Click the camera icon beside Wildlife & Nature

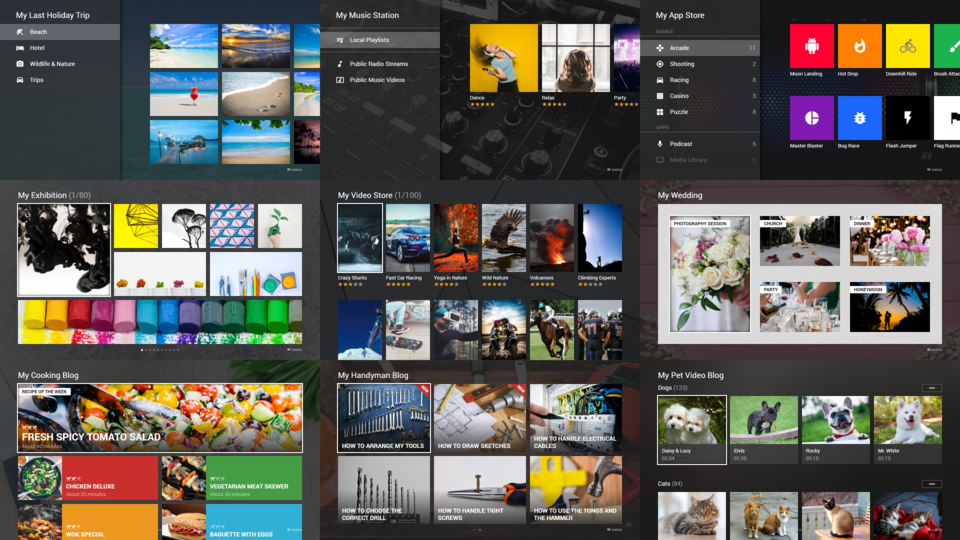(x=20, y=64)
